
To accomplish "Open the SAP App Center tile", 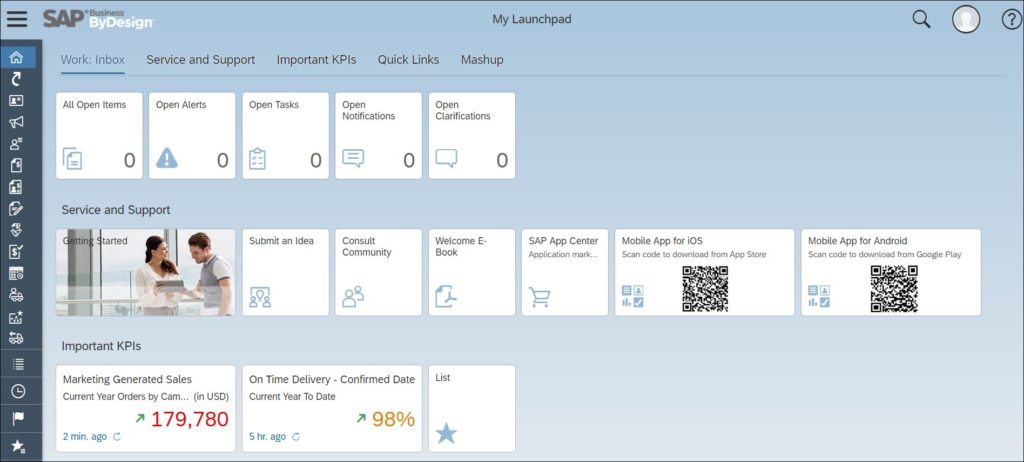I will click(565, 272).
